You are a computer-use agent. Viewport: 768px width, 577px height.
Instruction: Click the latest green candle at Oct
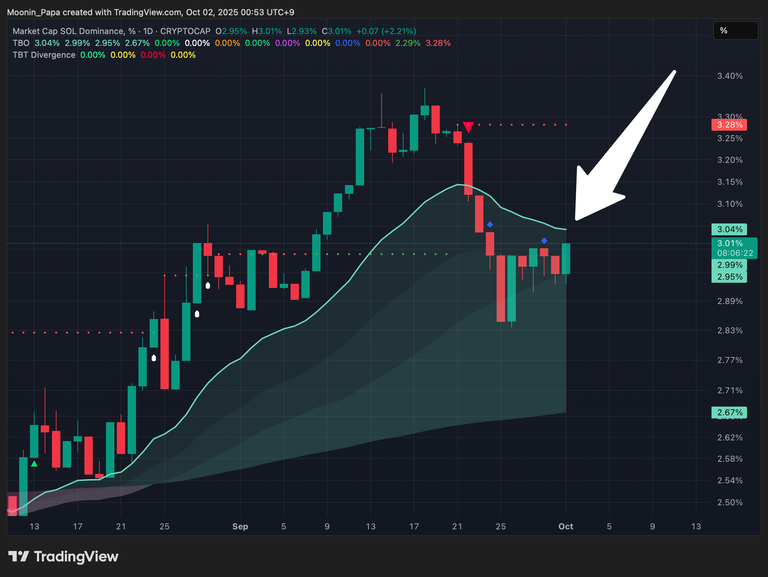coord(566,259)
